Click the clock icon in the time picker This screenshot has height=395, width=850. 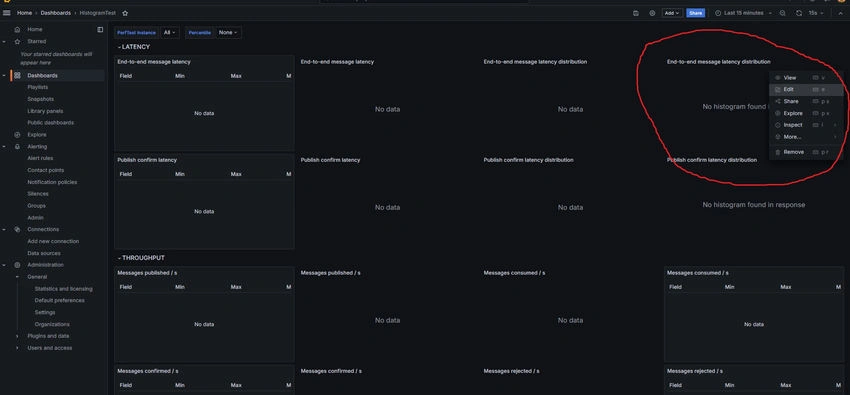[x=718, y=13]
